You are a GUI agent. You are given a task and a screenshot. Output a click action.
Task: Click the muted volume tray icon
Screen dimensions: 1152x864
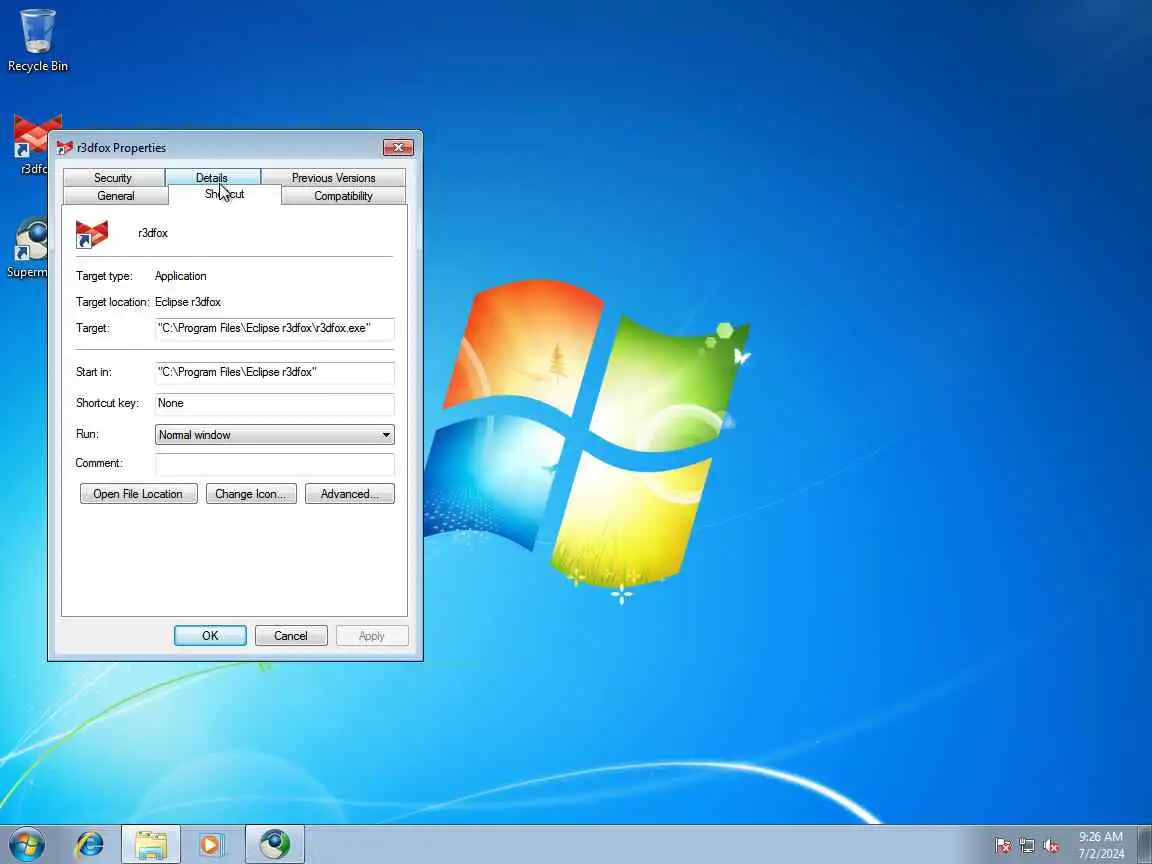(1051, 846)
